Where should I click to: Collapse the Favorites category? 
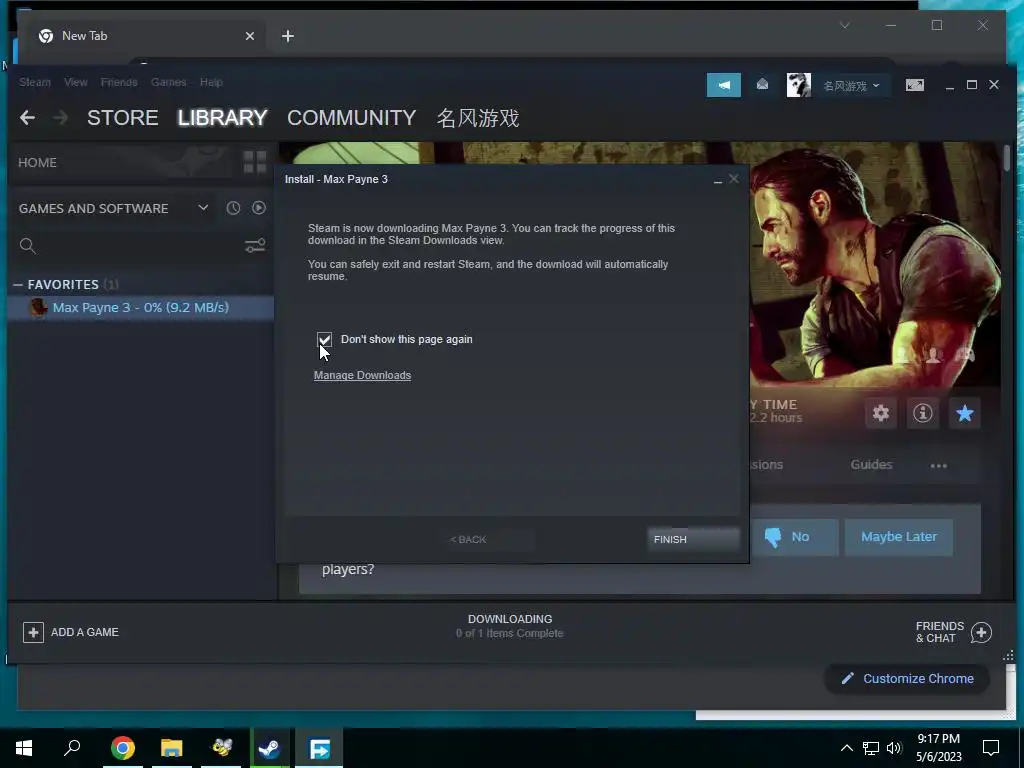[x=18, y=285]
